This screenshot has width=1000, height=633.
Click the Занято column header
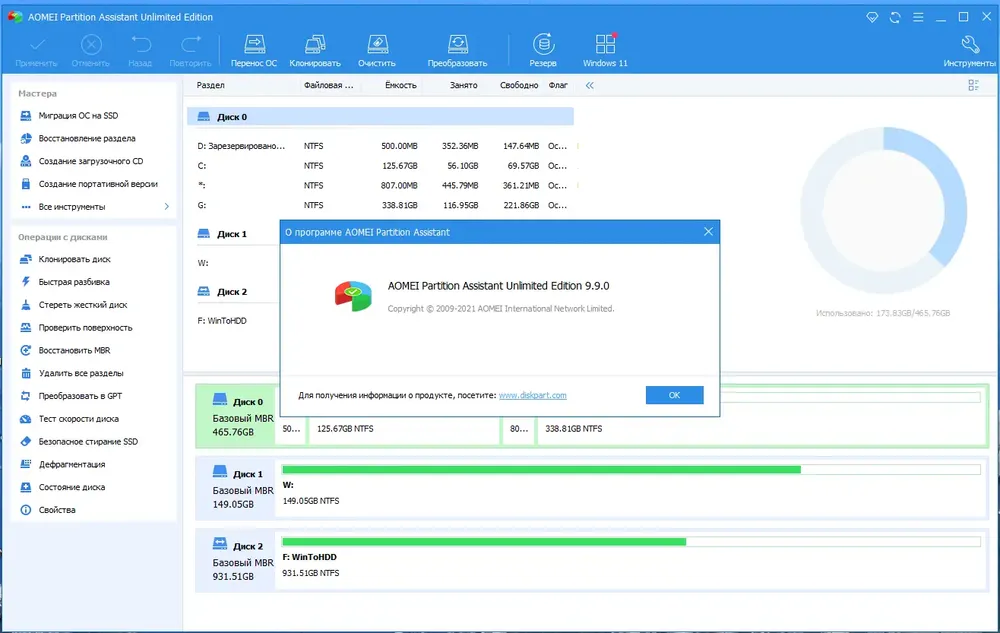click(463, 85)
